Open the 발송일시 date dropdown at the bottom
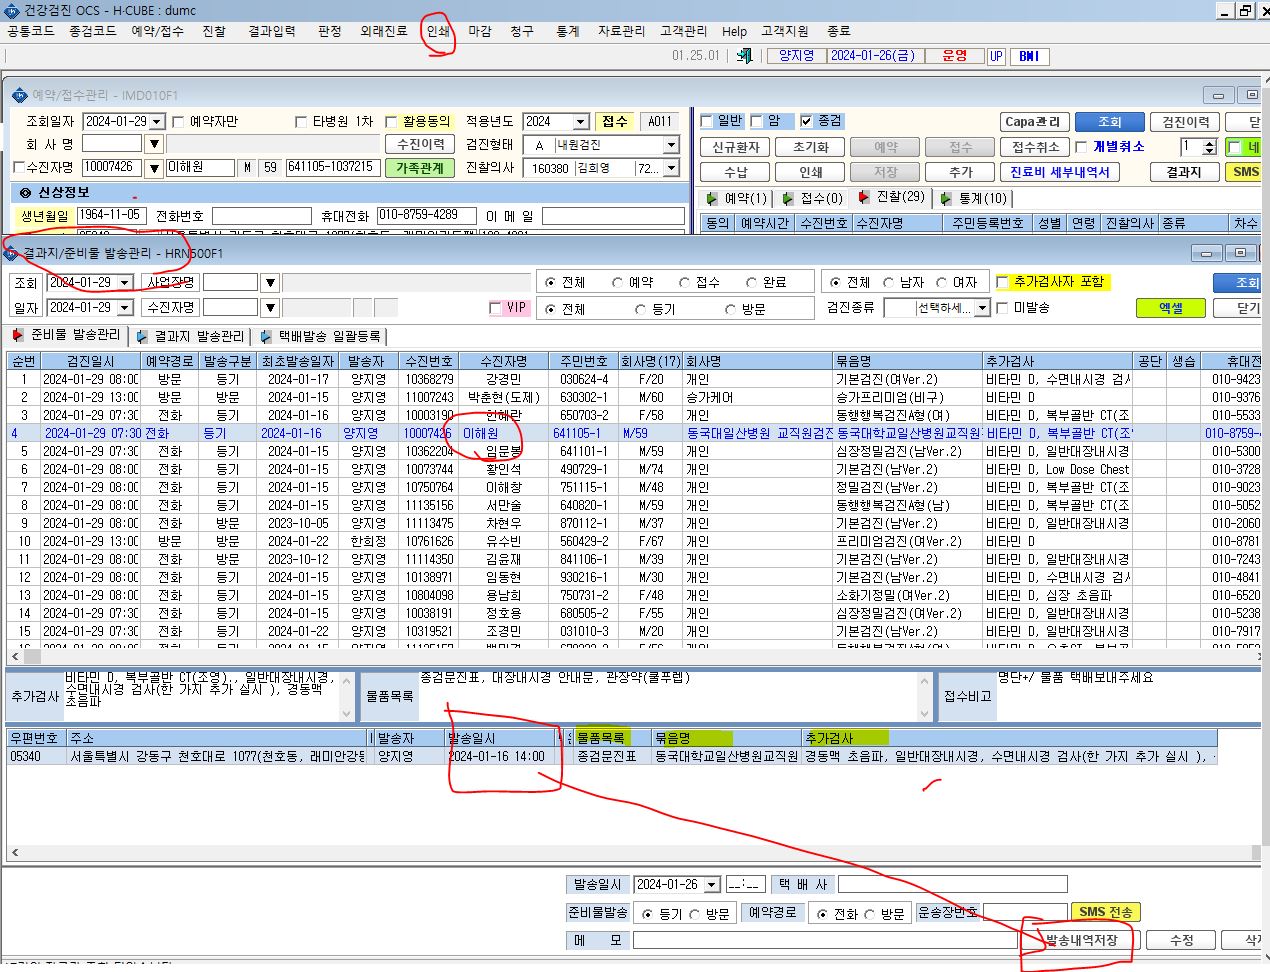1270x972 pixels. [x=712, y=885]
